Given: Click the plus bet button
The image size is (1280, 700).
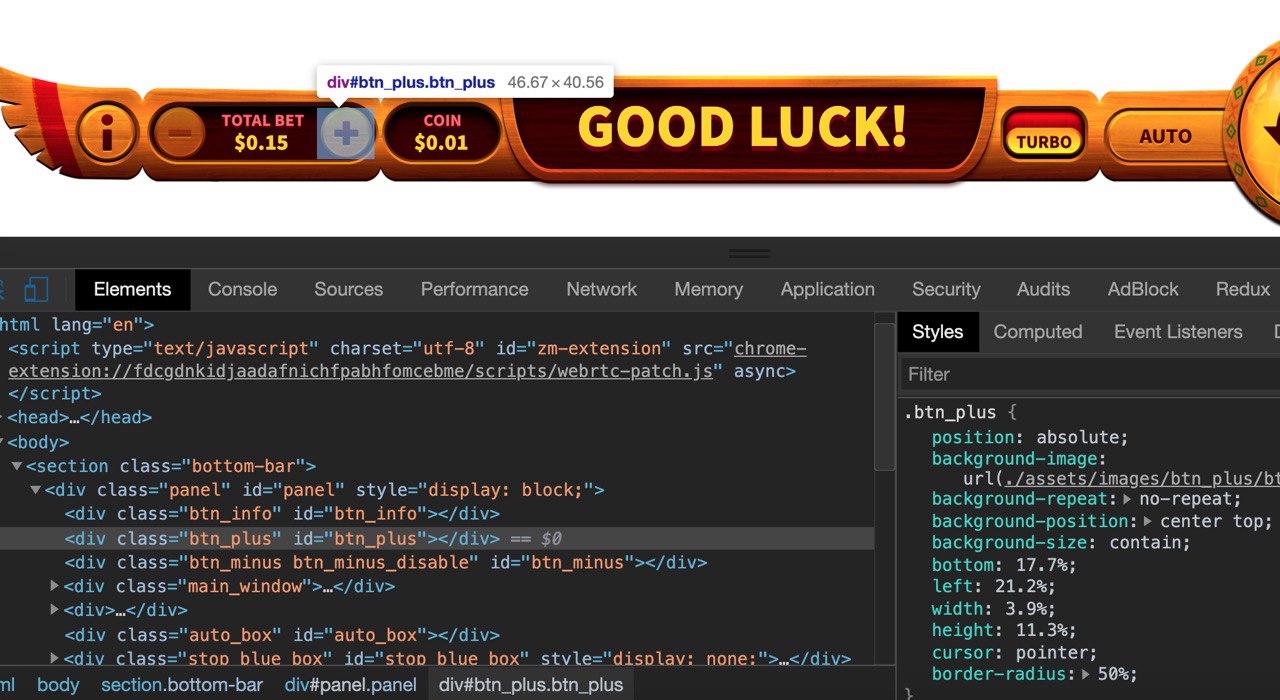Looking at the screenshot, I should pos(346,133).
